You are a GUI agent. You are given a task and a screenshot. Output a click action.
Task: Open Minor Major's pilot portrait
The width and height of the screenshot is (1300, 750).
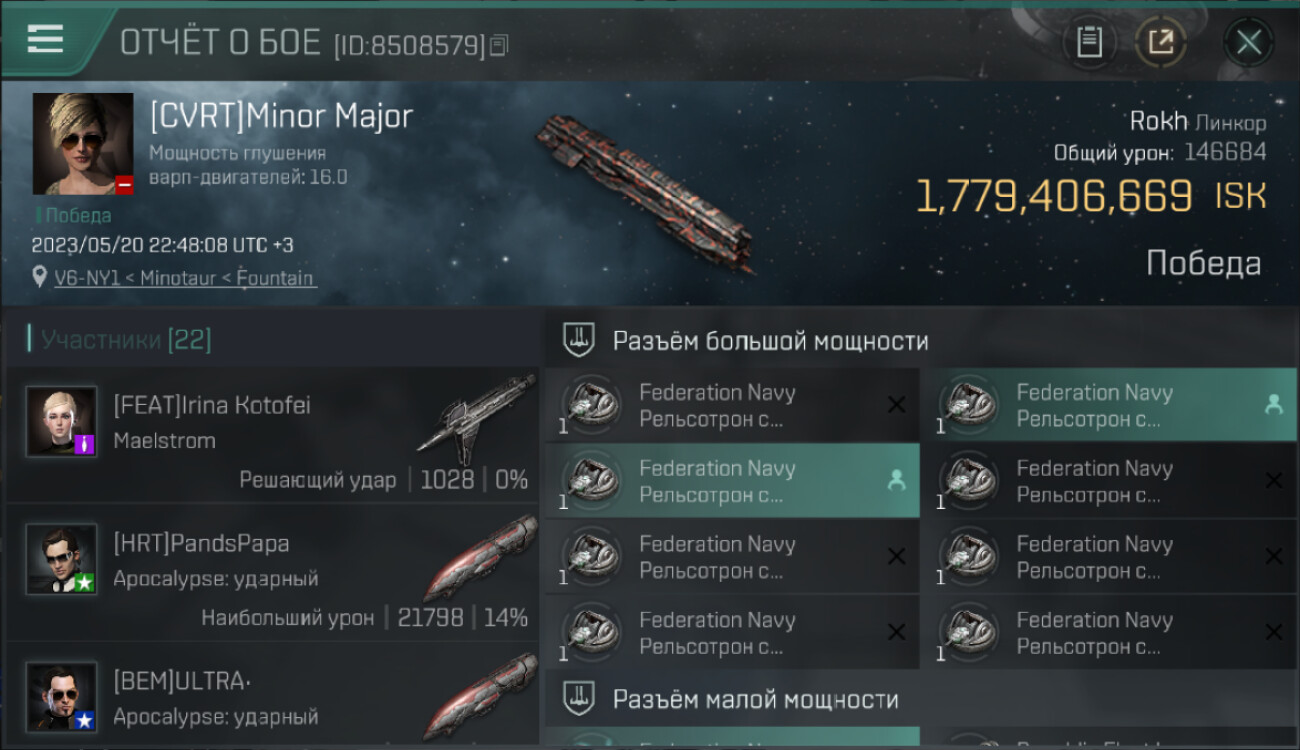click(x=83, y=143)
